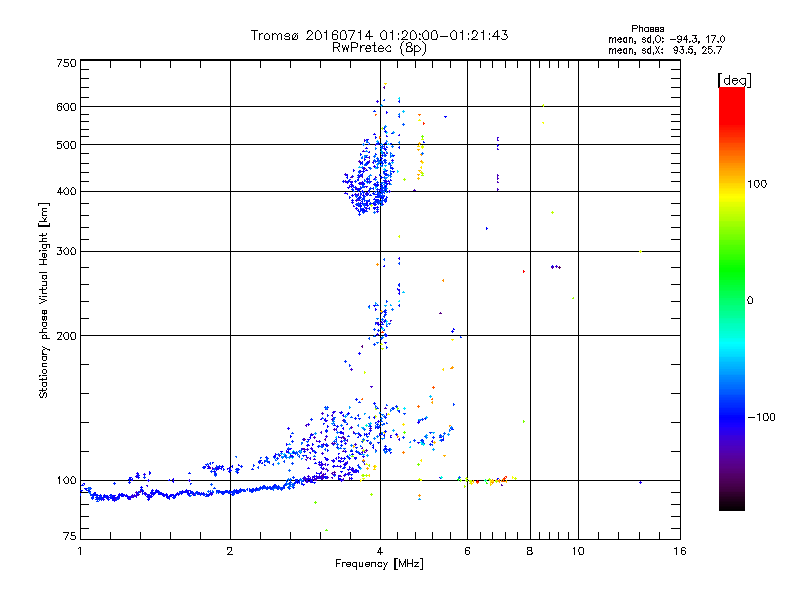Click y-axis tick label '200'
The image size is (800, 600).
66,336
